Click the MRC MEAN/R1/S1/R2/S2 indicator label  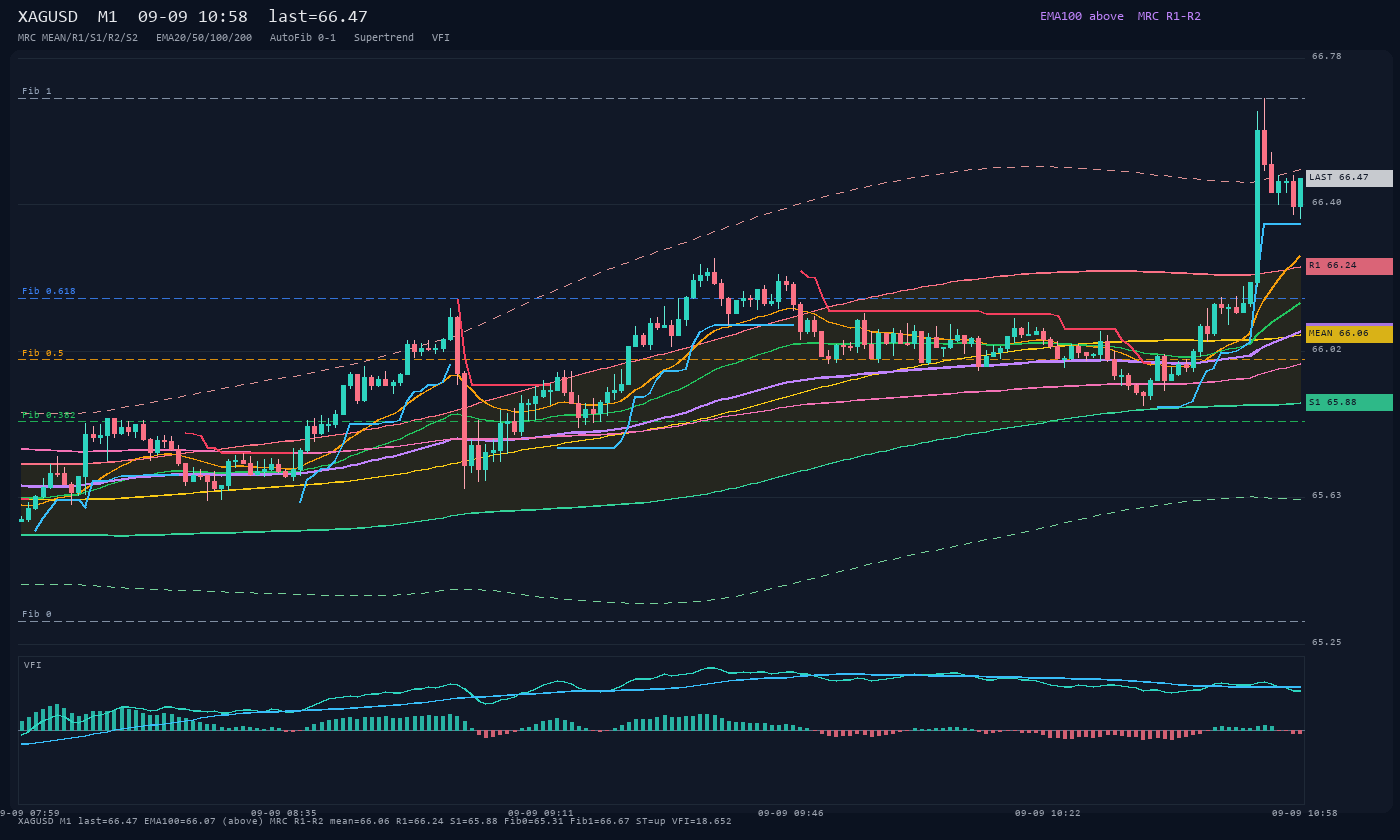[78, 38]
